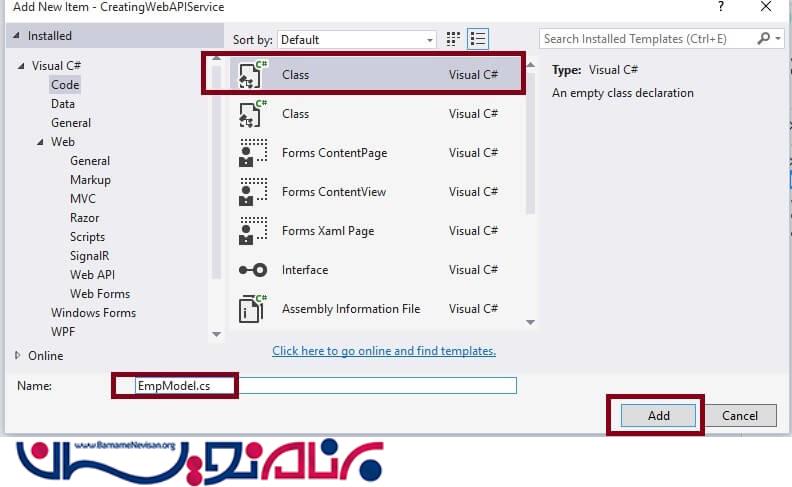Select the Markup category
The width and height of the screenshot is (792, 487).
pyautogui.click(x=90, y=180)
